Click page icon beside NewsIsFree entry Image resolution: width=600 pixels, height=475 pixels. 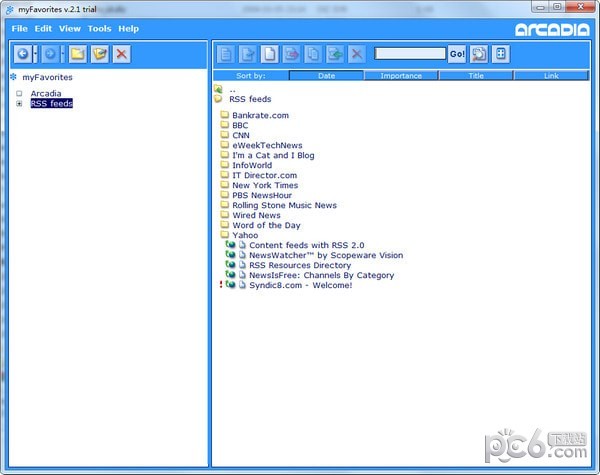(x=242, y=274)
